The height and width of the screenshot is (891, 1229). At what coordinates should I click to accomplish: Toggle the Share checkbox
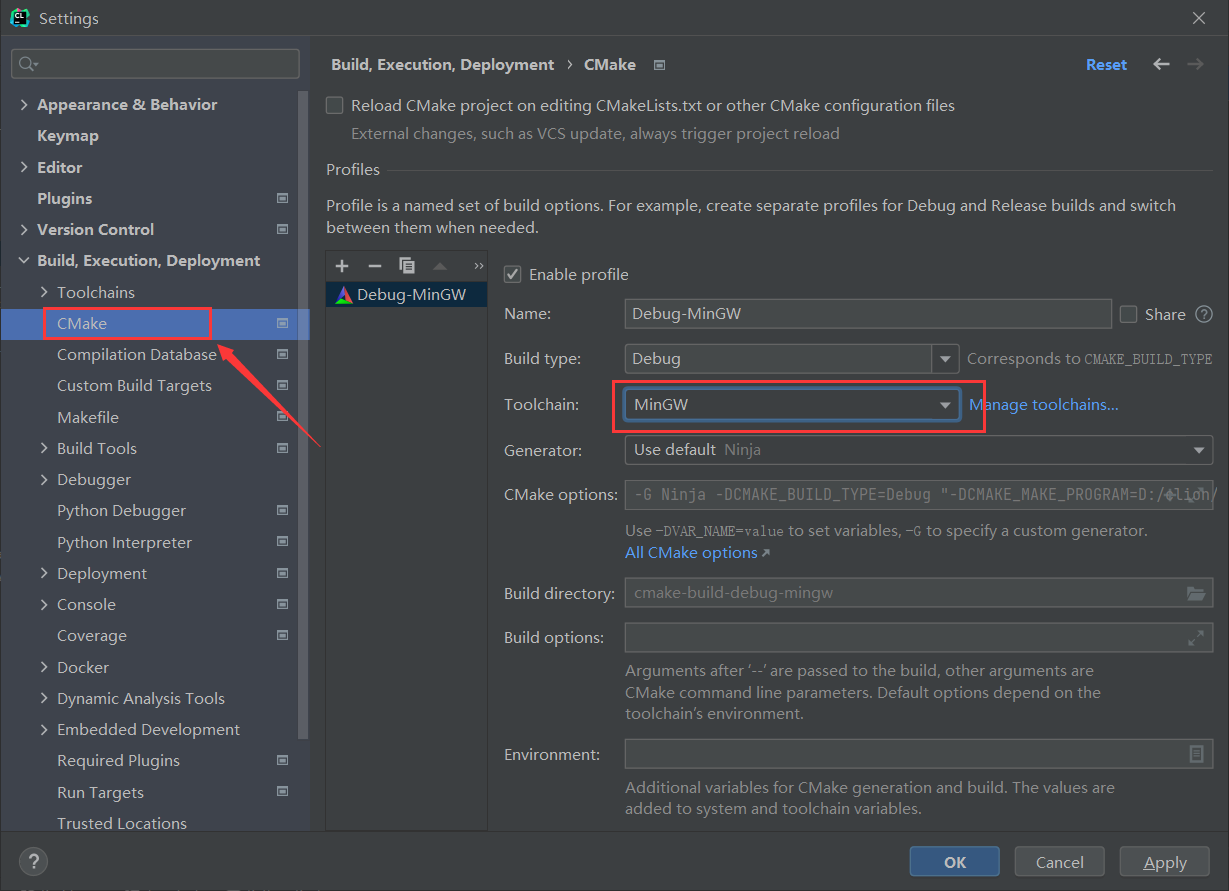click(1128, 314)
